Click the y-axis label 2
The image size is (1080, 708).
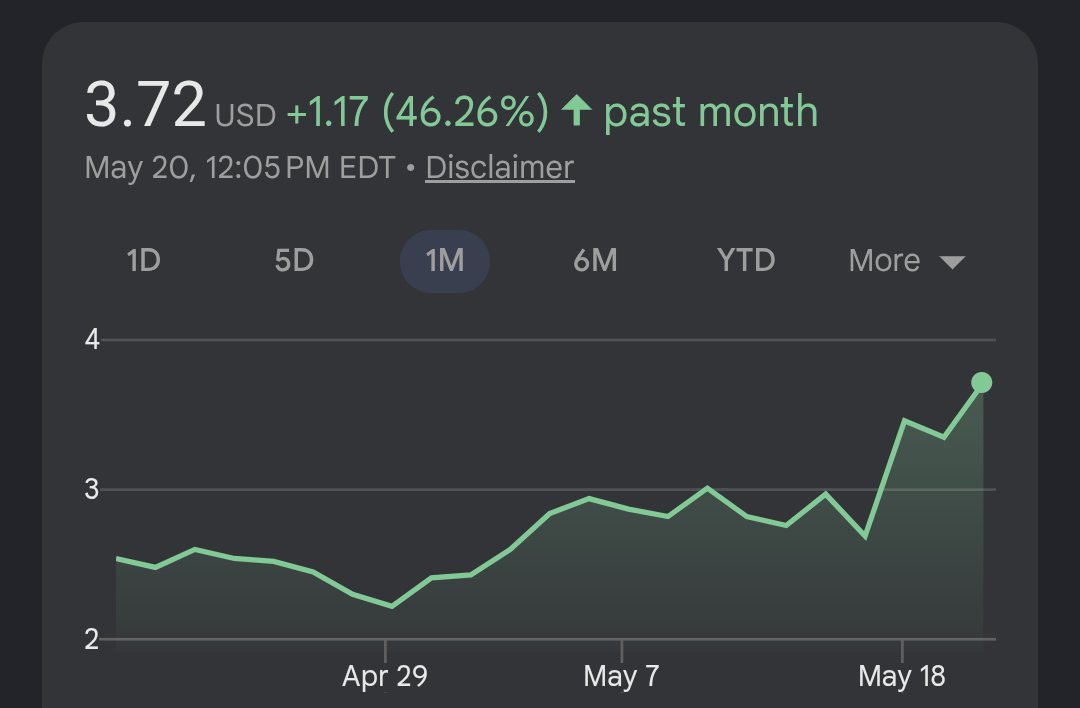click(92, 640)
